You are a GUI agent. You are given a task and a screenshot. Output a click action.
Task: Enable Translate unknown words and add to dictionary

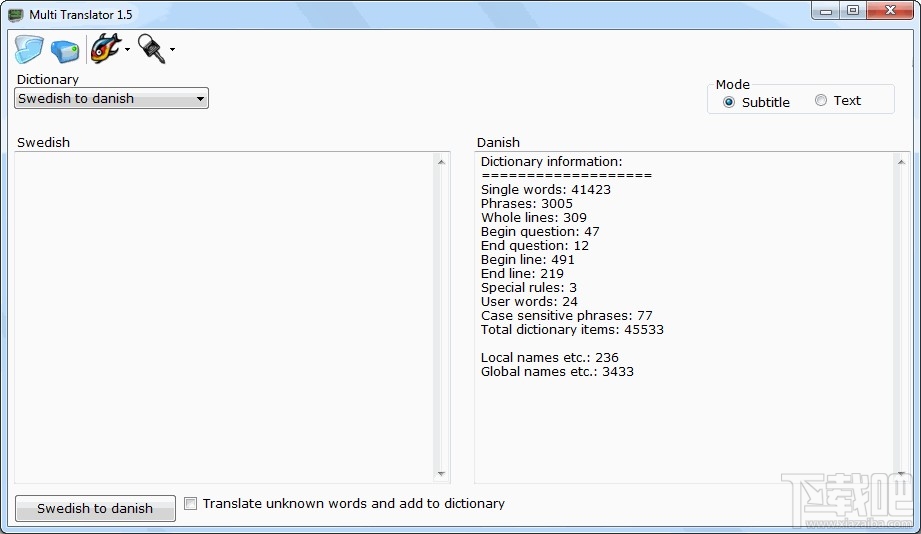pyautogui.click(x=190, y=503)
